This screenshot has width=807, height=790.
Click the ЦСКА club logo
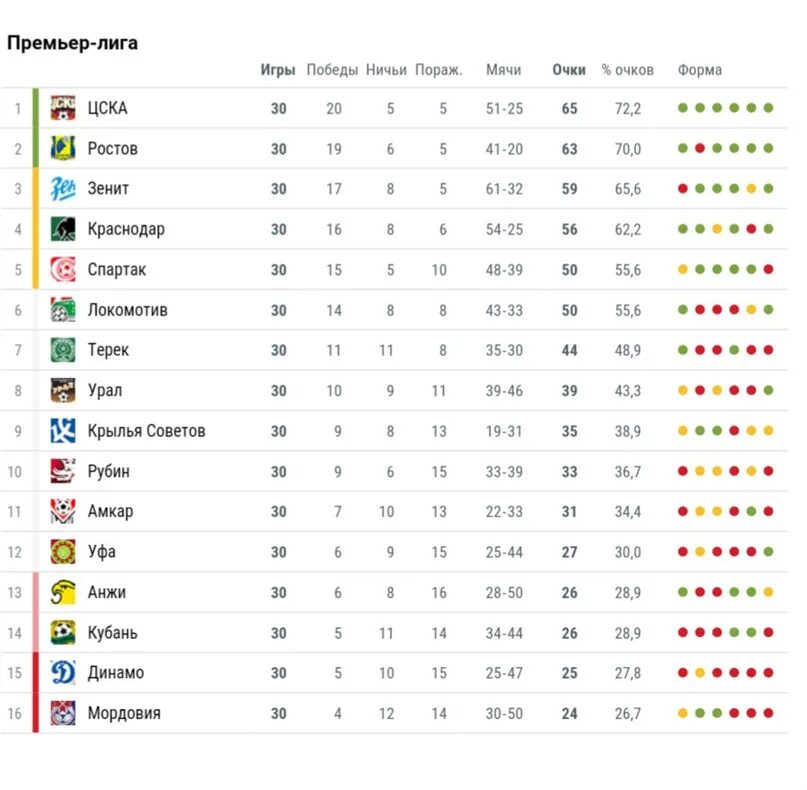[x=63, y=108]
